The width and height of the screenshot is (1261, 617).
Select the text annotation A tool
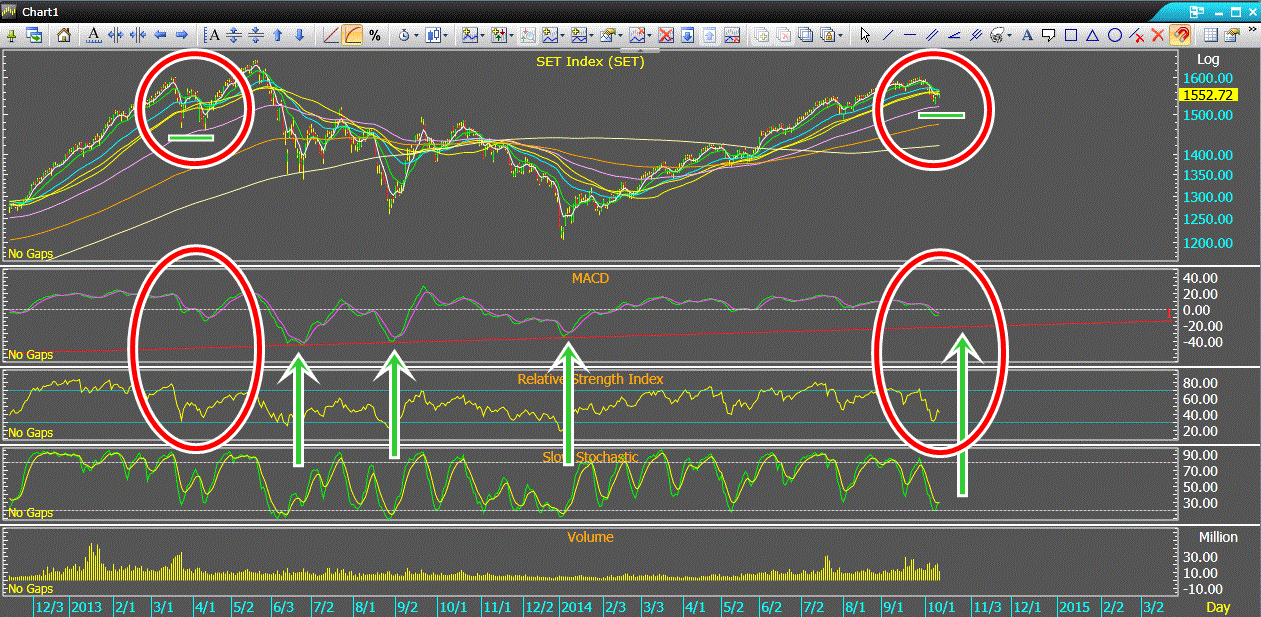(1027, 35)
